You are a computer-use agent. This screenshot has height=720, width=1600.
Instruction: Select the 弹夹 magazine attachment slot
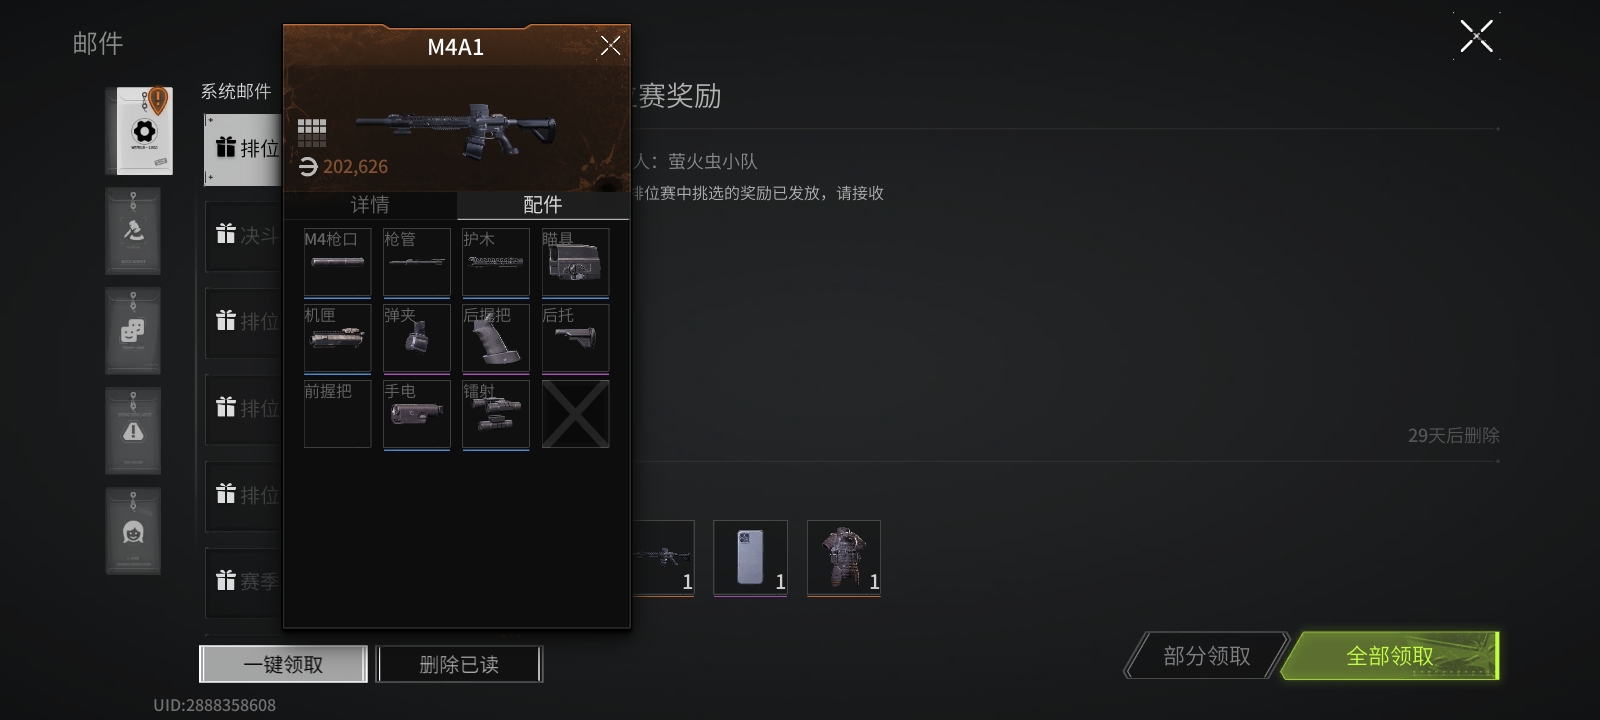(416, 339)
